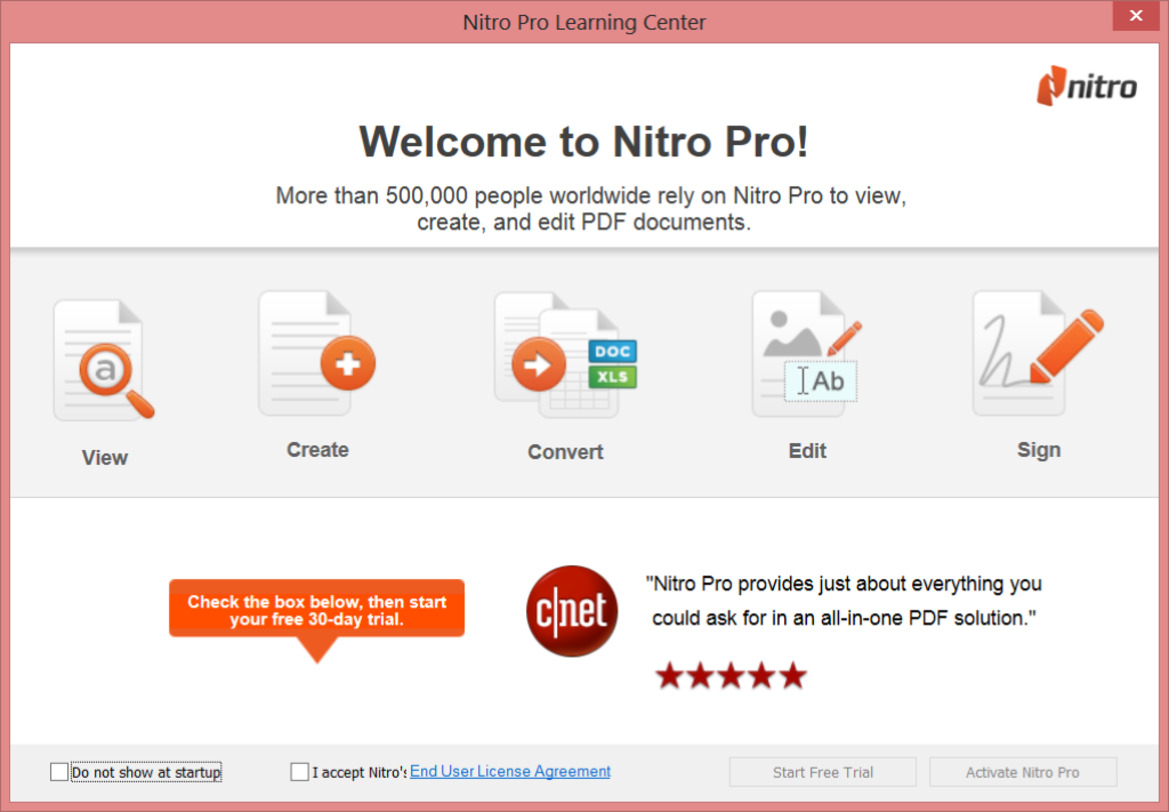Click the Create PDF plus icon
1169x812 pixels.
coord(317,353)
